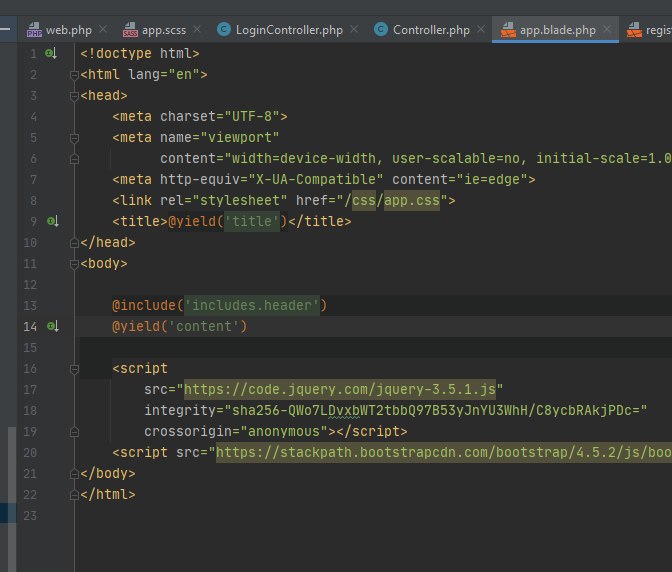Close the Controller.php tab
This screenshot has height=572, width=672.
pos(481,29)
